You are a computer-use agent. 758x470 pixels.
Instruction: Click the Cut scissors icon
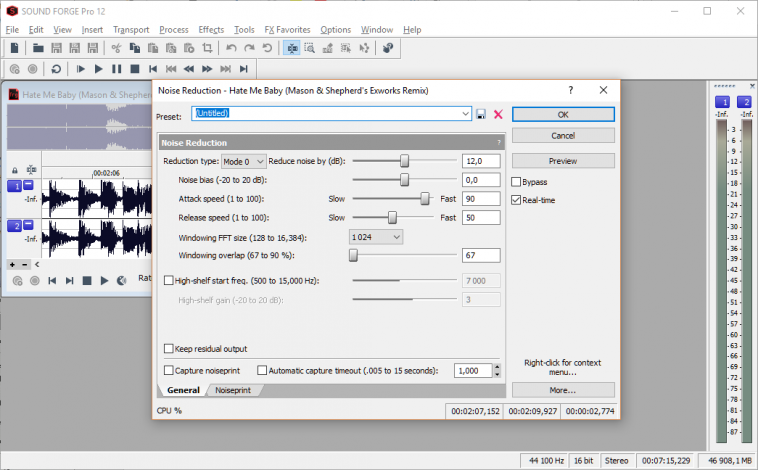(x=117, y=47)
